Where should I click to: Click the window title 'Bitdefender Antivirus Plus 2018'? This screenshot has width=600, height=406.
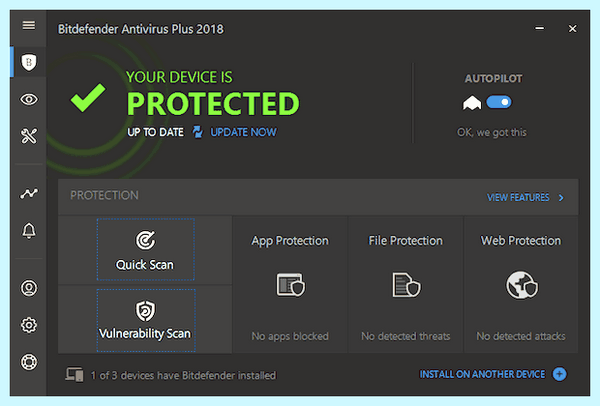click(x=140, y=29)
